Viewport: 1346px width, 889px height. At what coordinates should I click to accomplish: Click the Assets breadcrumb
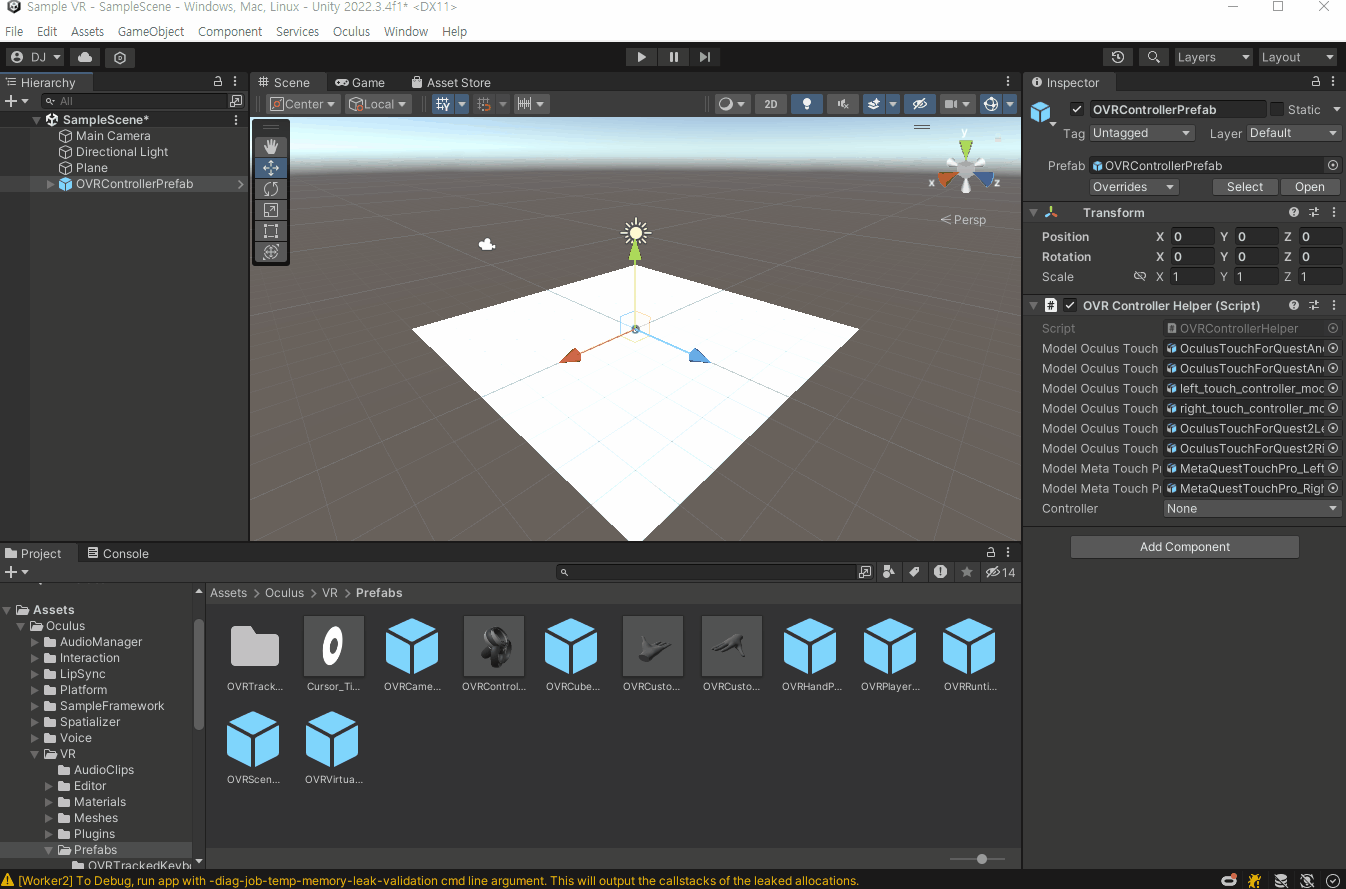(228, 593)
